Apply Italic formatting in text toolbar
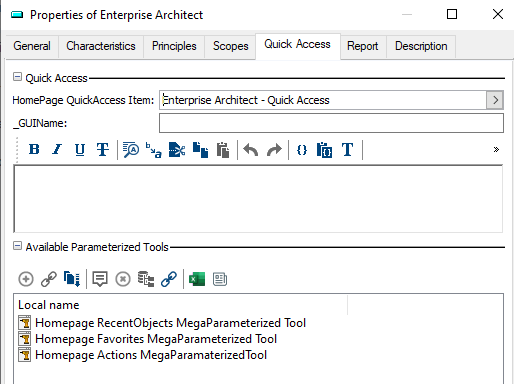 coord(57,149)
